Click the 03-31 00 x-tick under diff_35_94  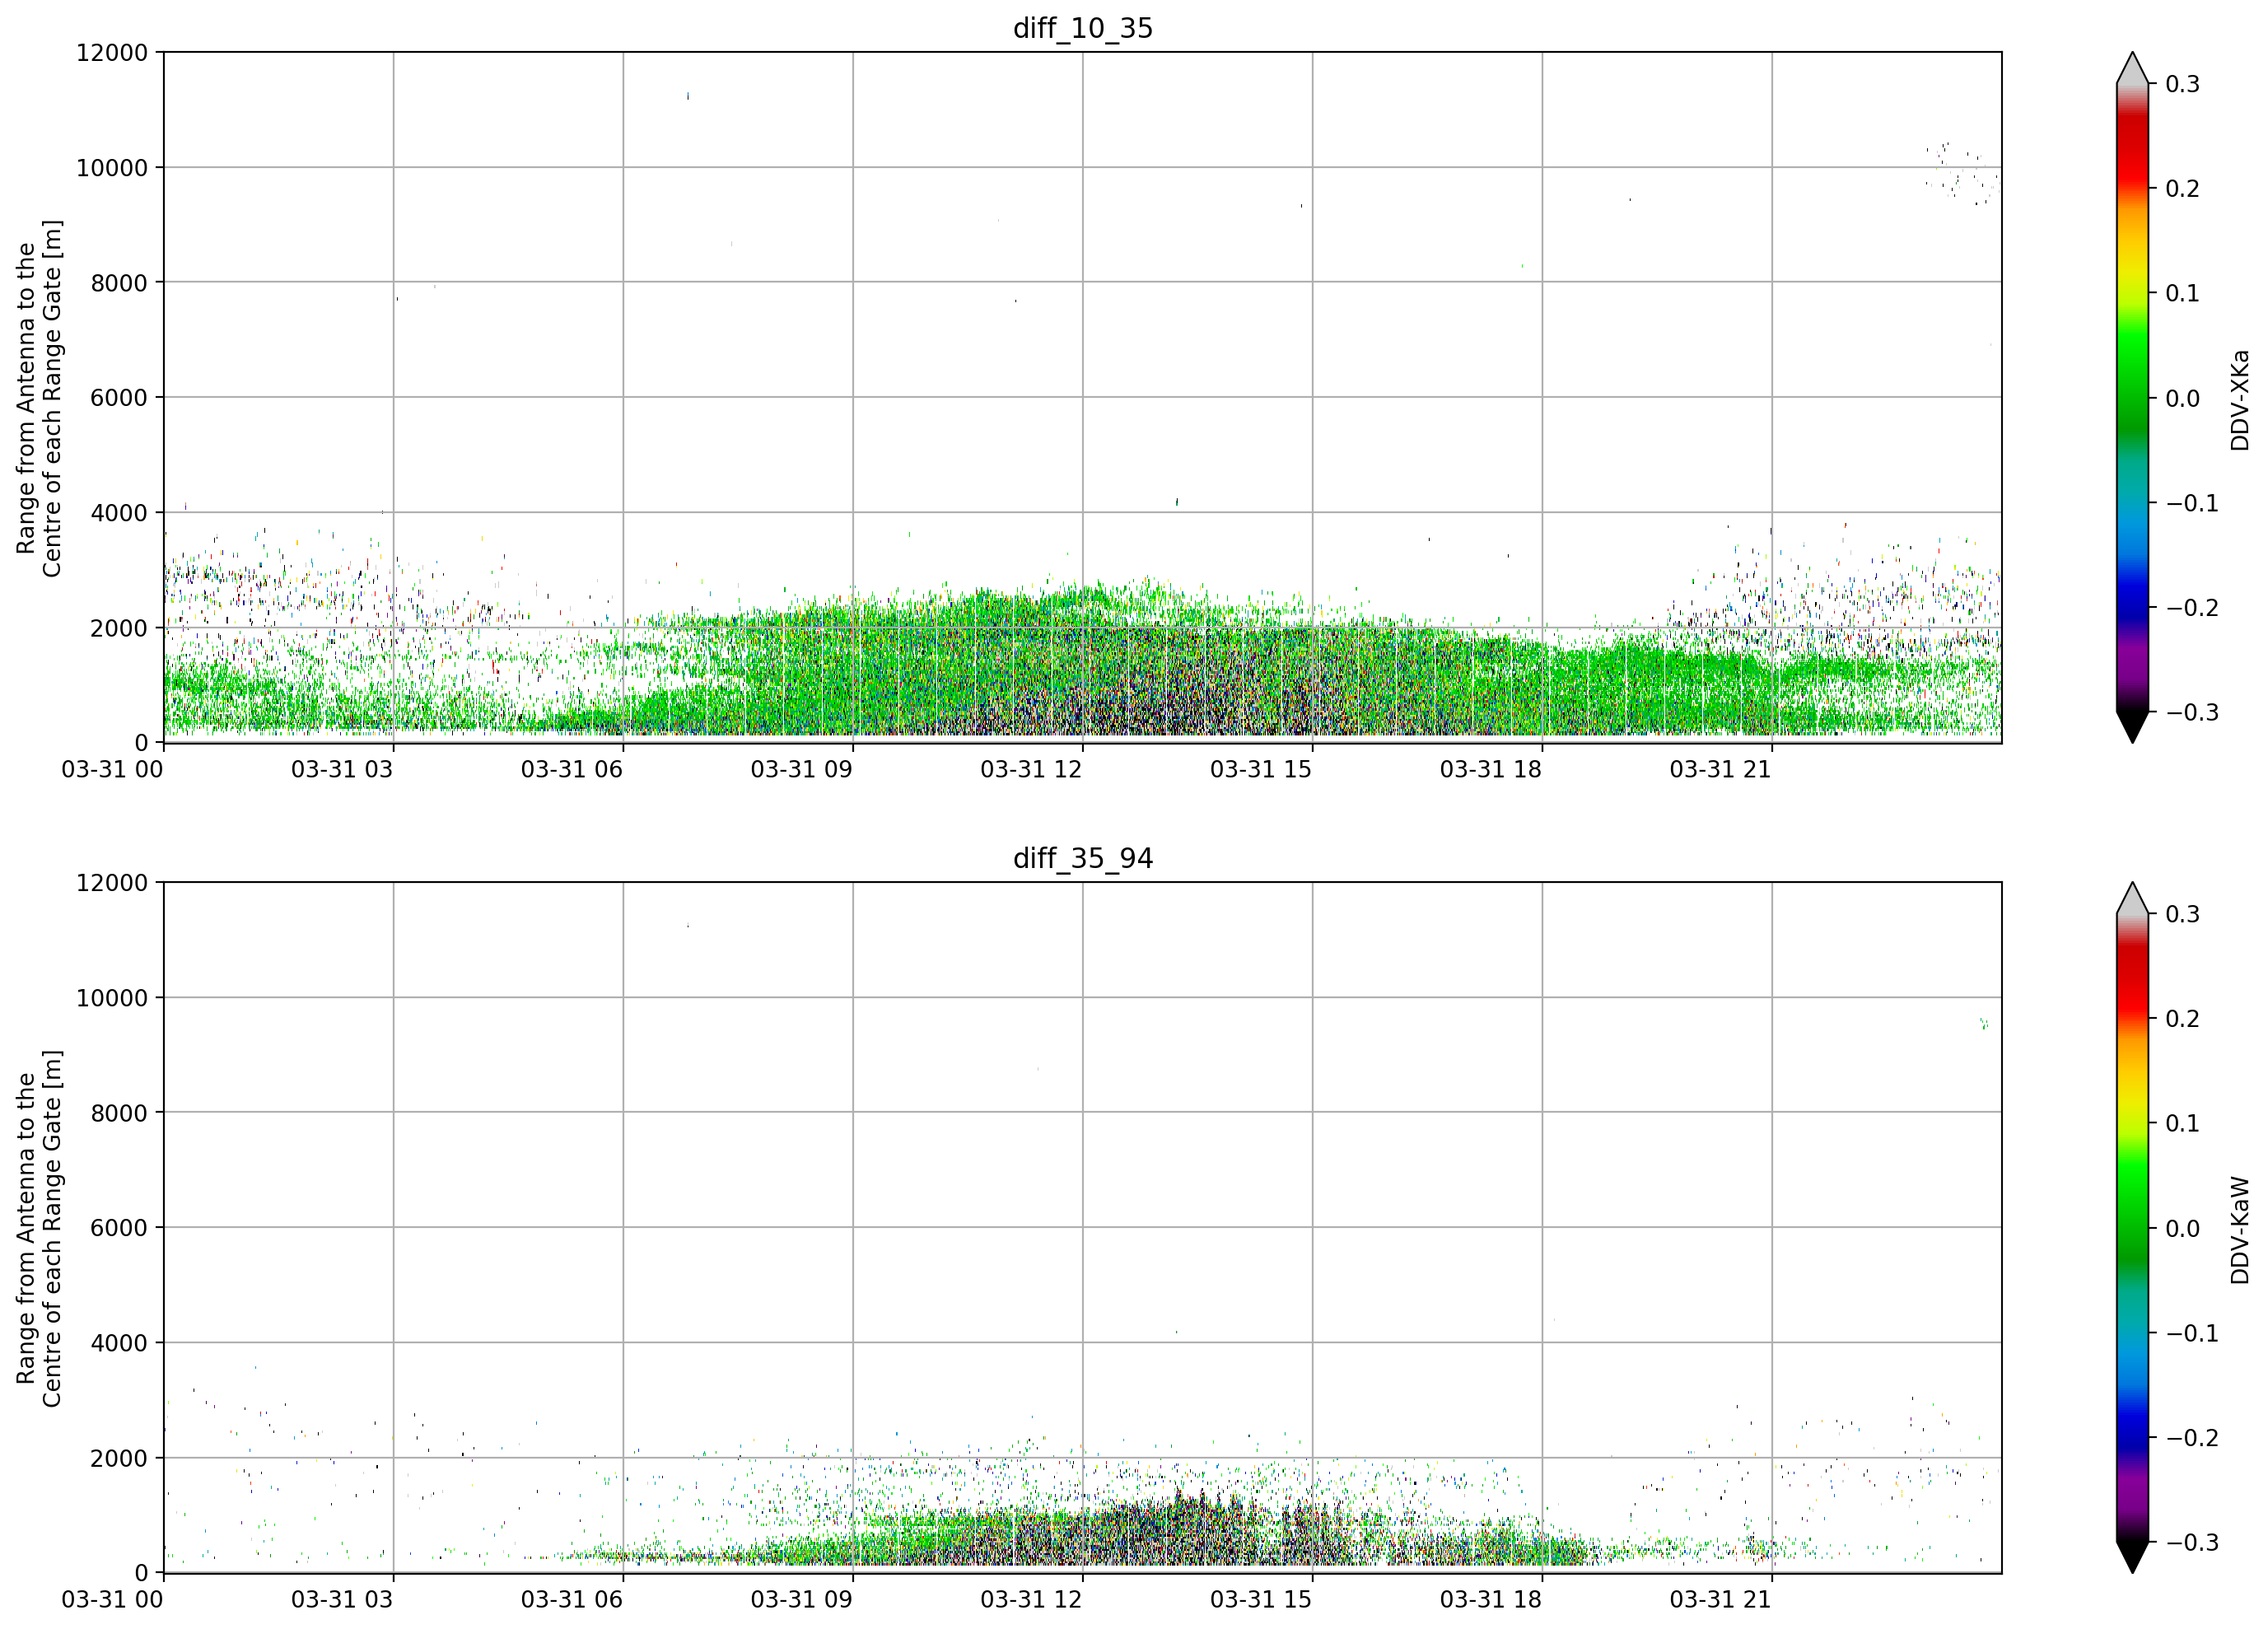pos(112,1599)
